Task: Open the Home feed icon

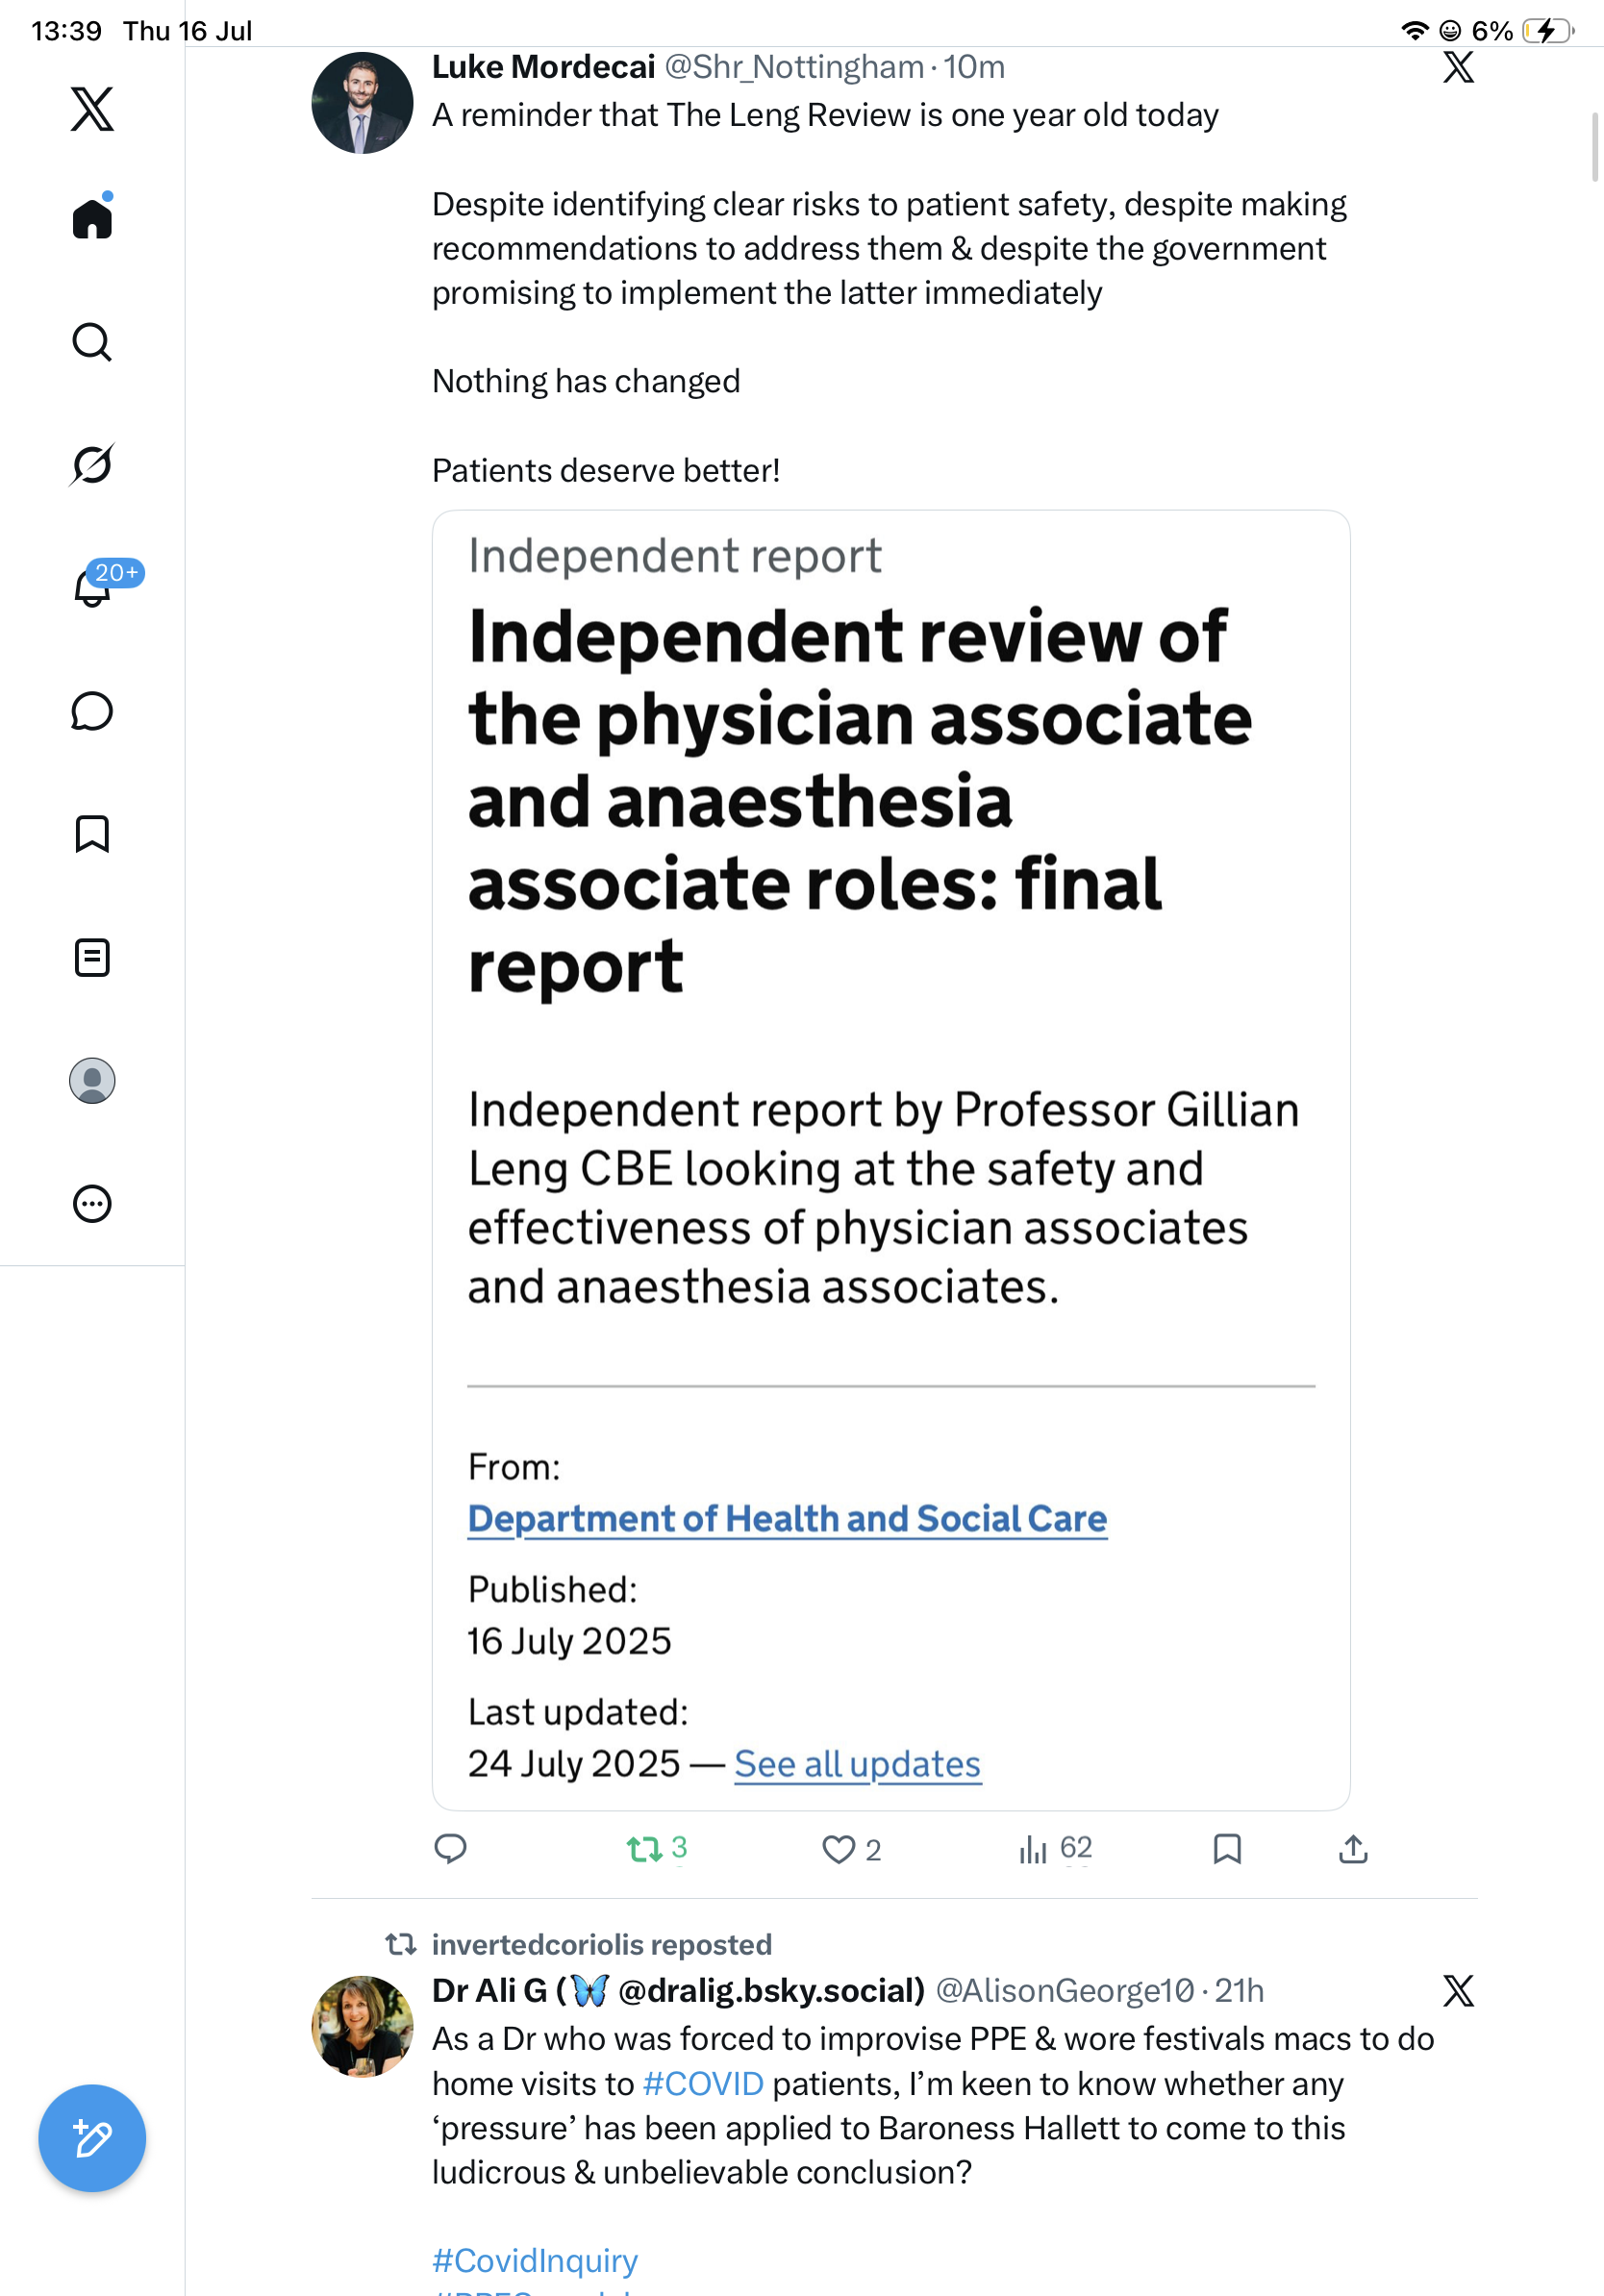Action: (92, 218)
